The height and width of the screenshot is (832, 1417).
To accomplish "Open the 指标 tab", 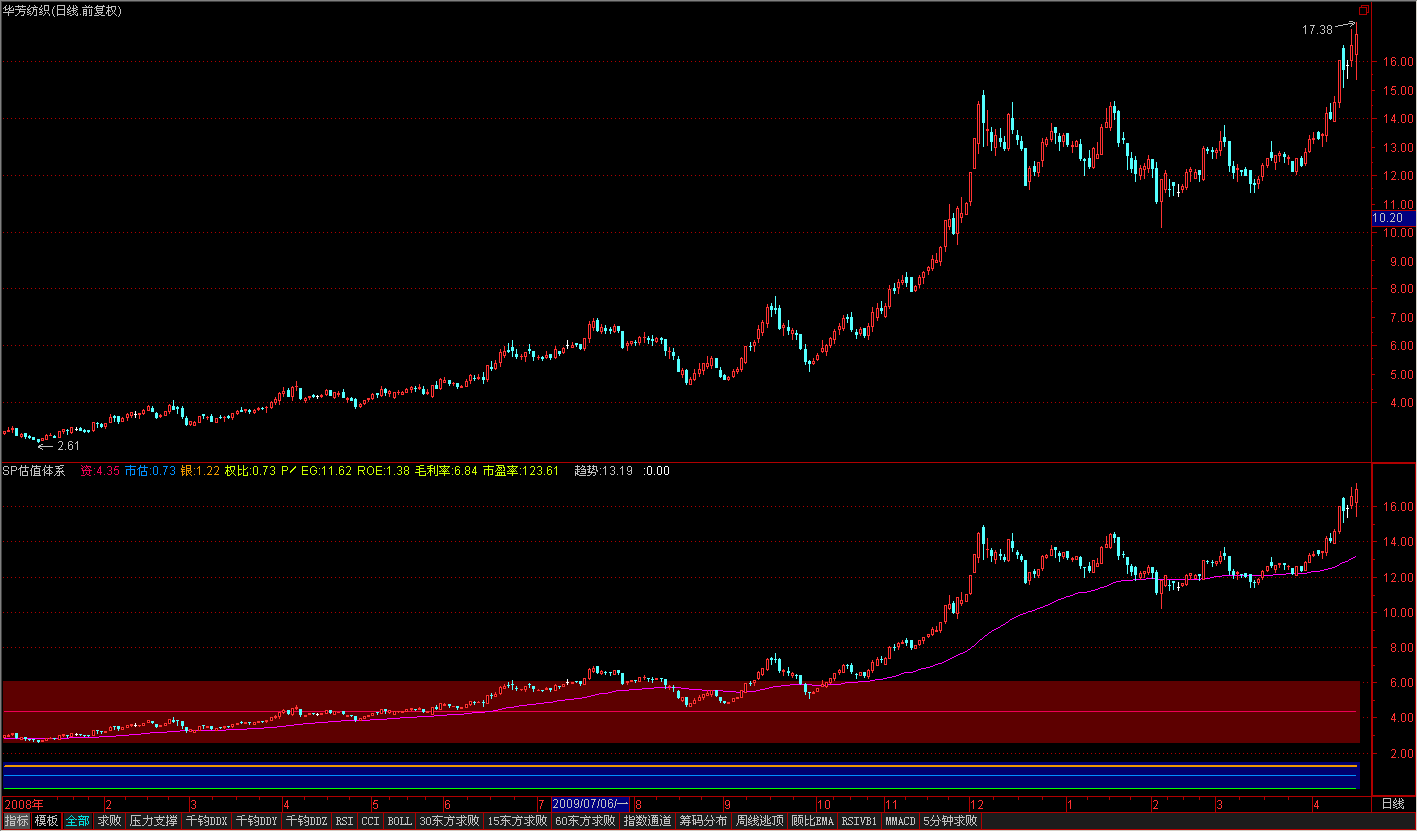I will pos(16,821).
